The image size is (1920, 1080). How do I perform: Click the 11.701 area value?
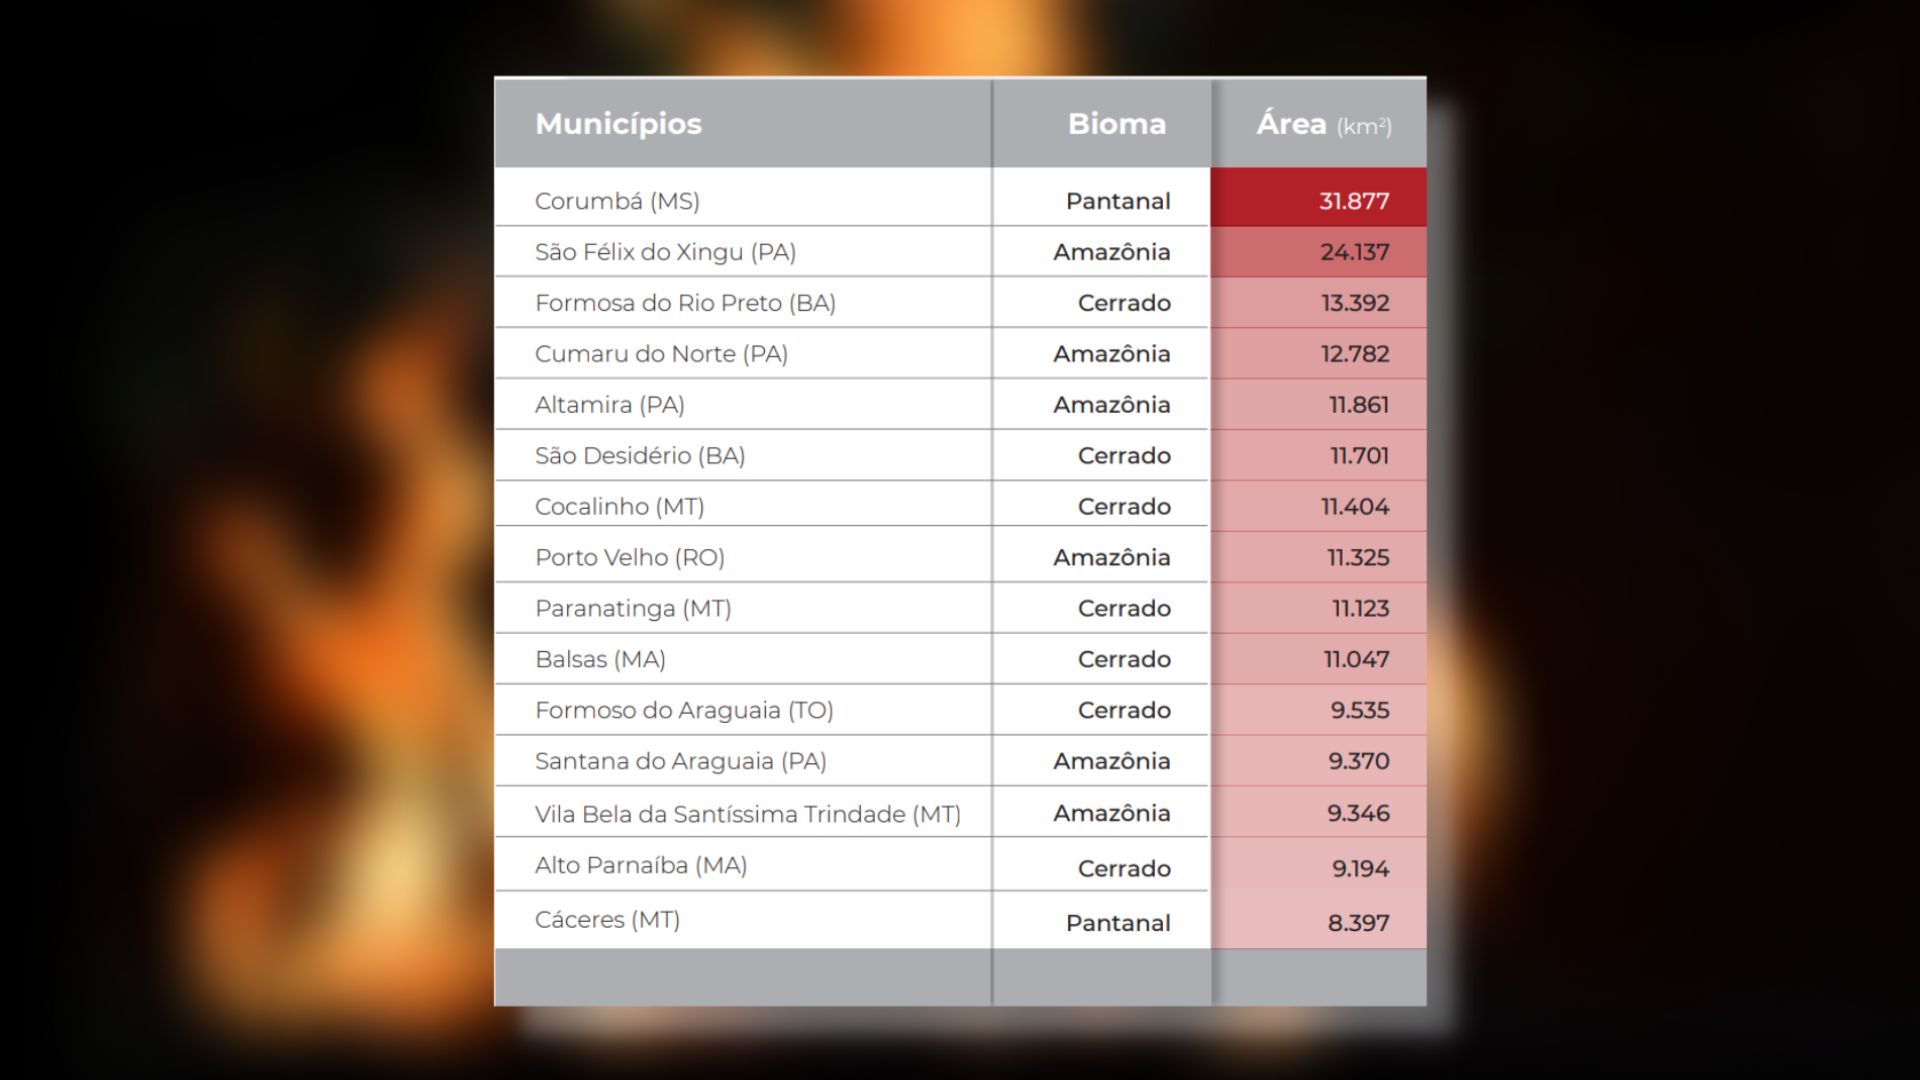(x=1358, y=456)
